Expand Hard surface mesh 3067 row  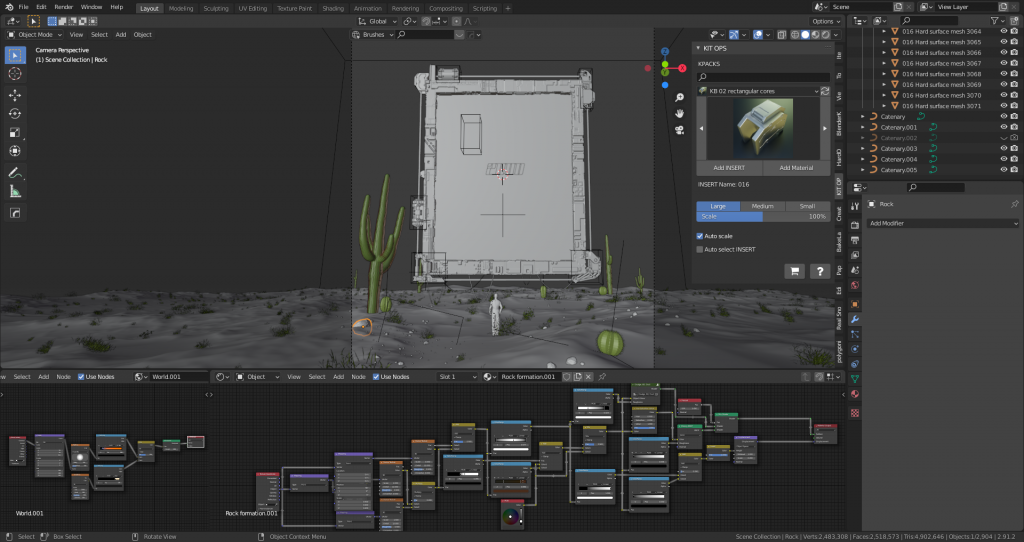click(x=884, y=63)
